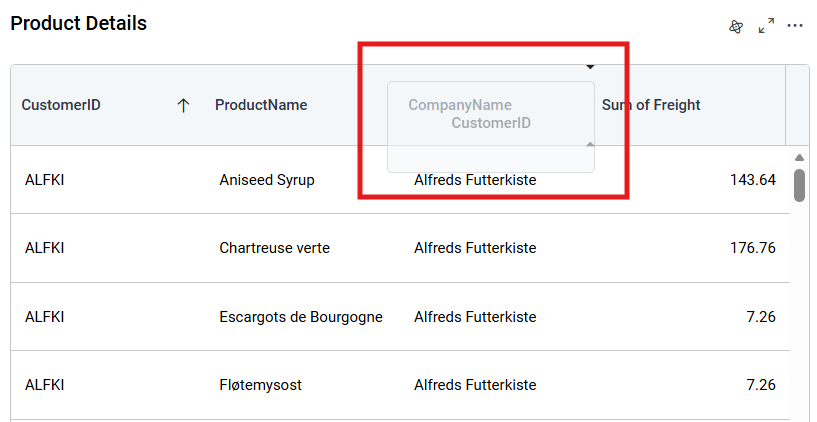Click the 176.76 freight value
This screenshot has width=817, height=422.
pos(752,248)
